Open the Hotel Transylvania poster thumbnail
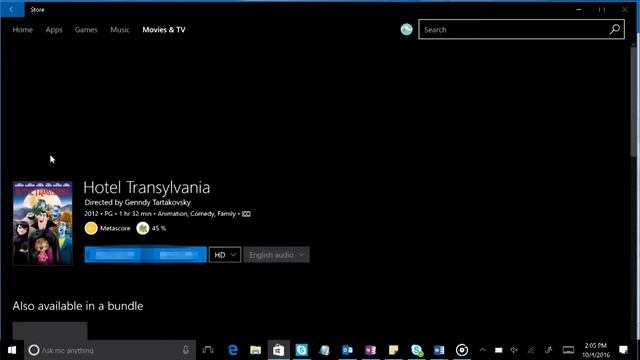 (x=42, y=223)
